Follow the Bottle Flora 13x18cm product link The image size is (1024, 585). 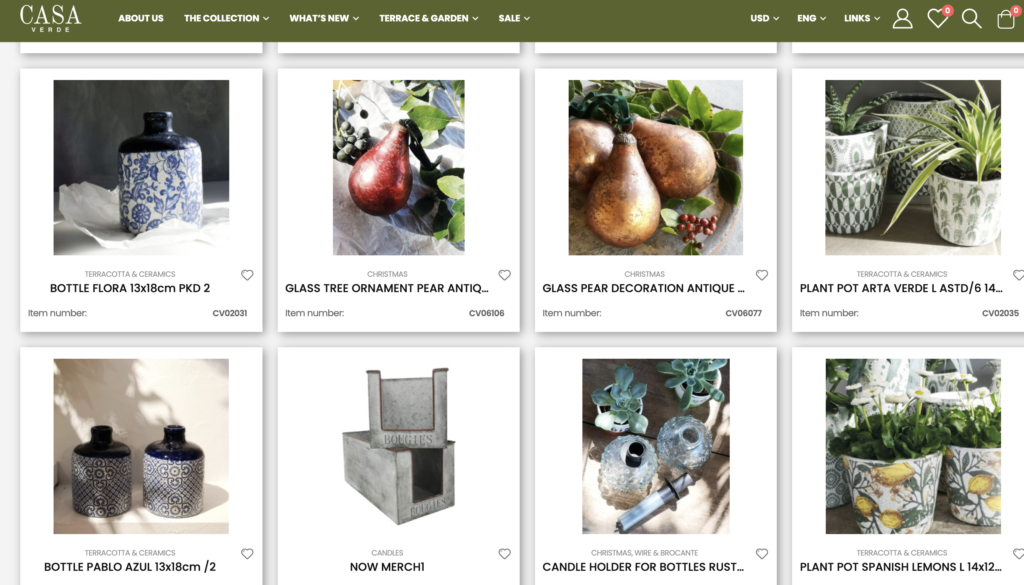pos(130,288)
